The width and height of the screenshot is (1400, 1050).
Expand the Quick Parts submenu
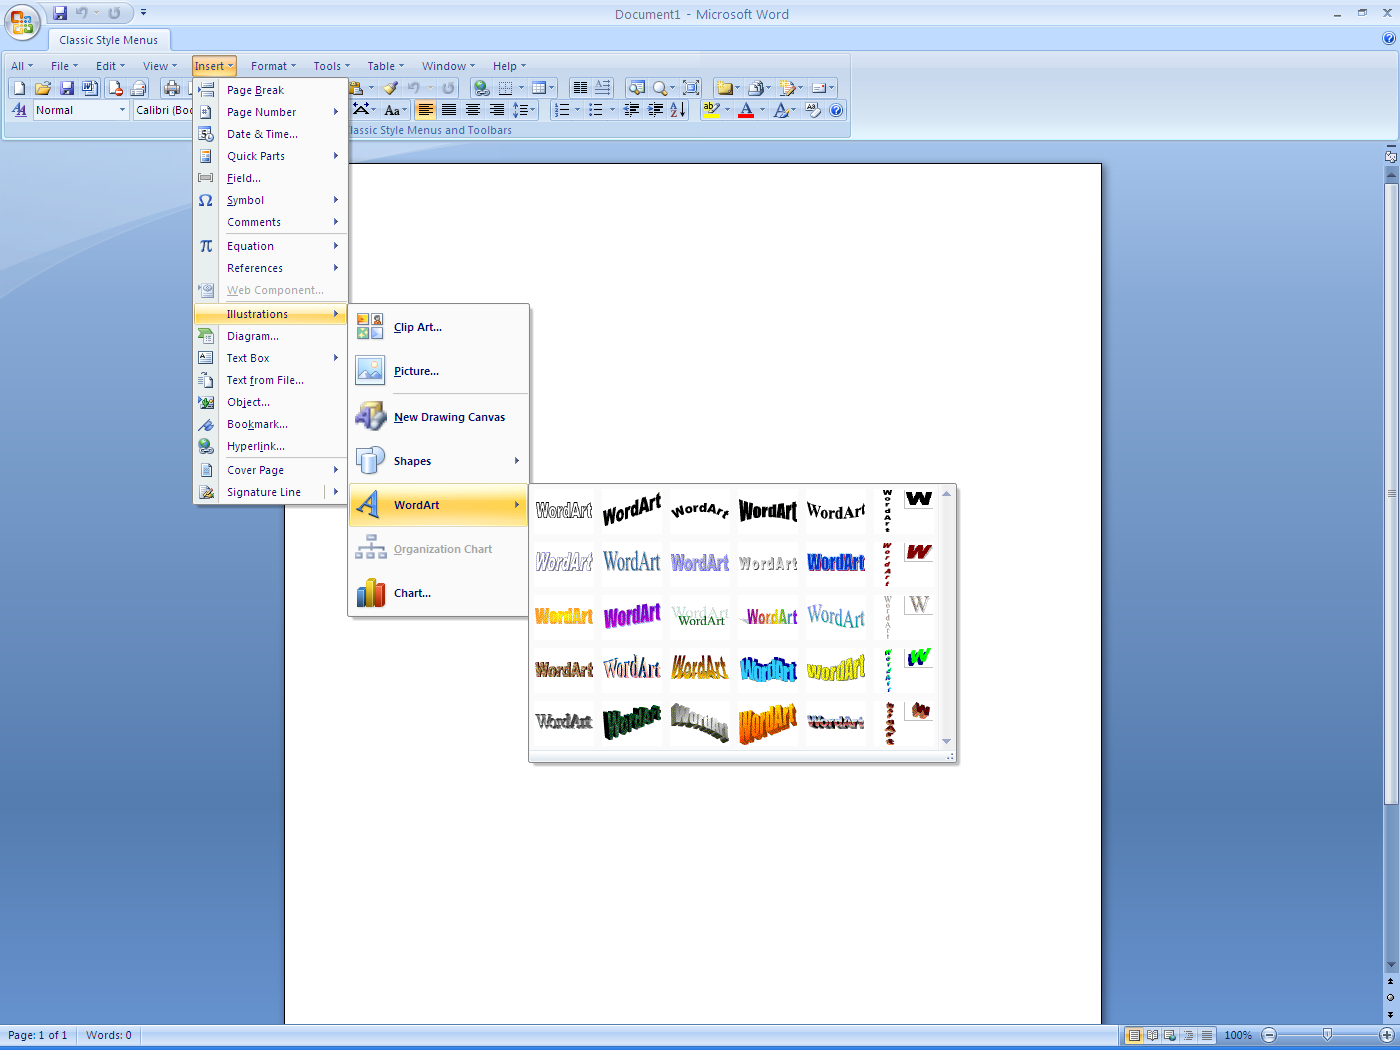(270, 156)
